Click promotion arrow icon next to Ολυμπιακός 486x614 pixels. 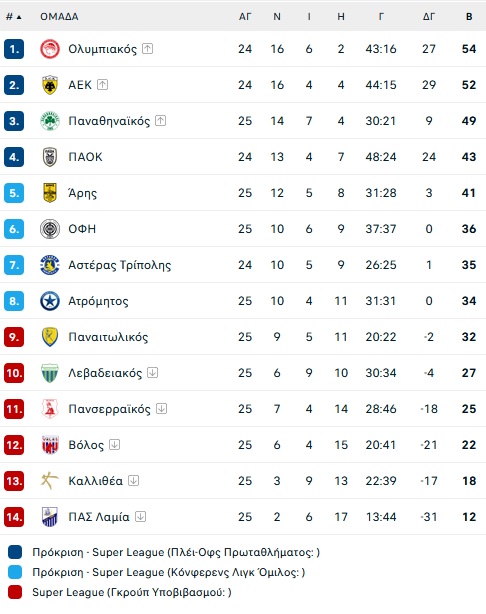147,49
